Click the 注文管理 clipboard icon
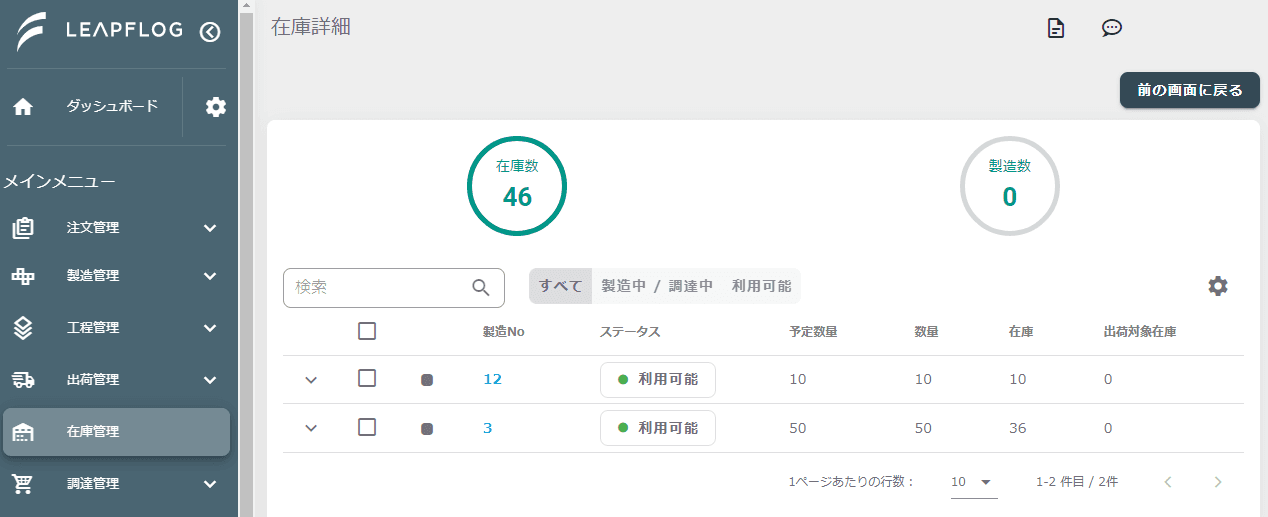1268x517 pixels. (23, 228)
